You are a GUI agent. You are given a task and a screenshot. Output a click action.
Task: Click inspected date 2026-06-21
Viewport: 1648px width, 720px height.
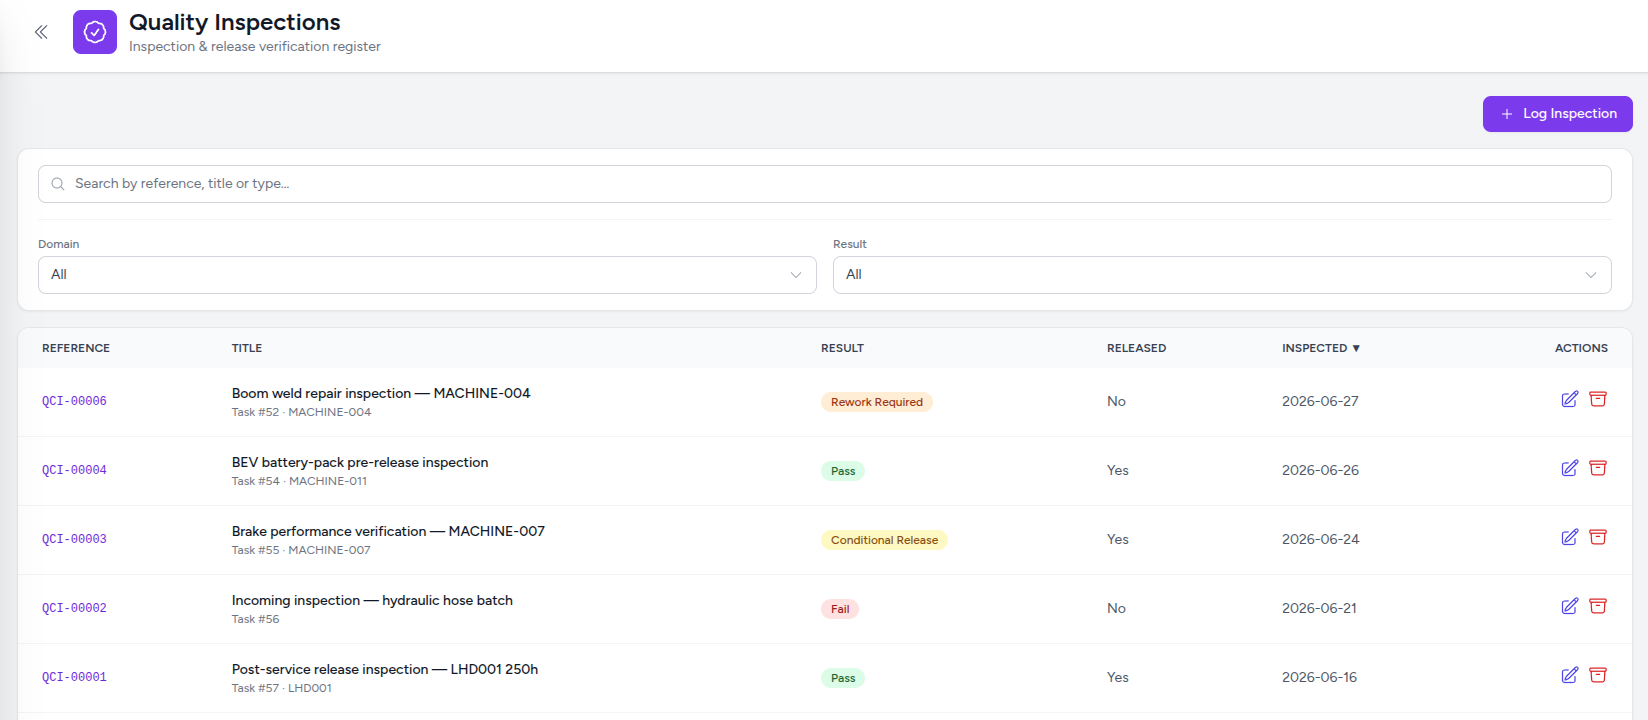1319,608
